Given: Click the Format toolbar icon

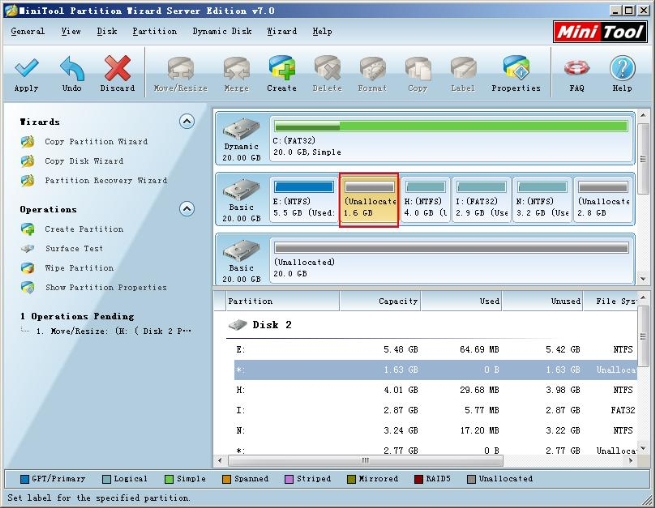Looking at the screenshot, I should coord(372,69).
